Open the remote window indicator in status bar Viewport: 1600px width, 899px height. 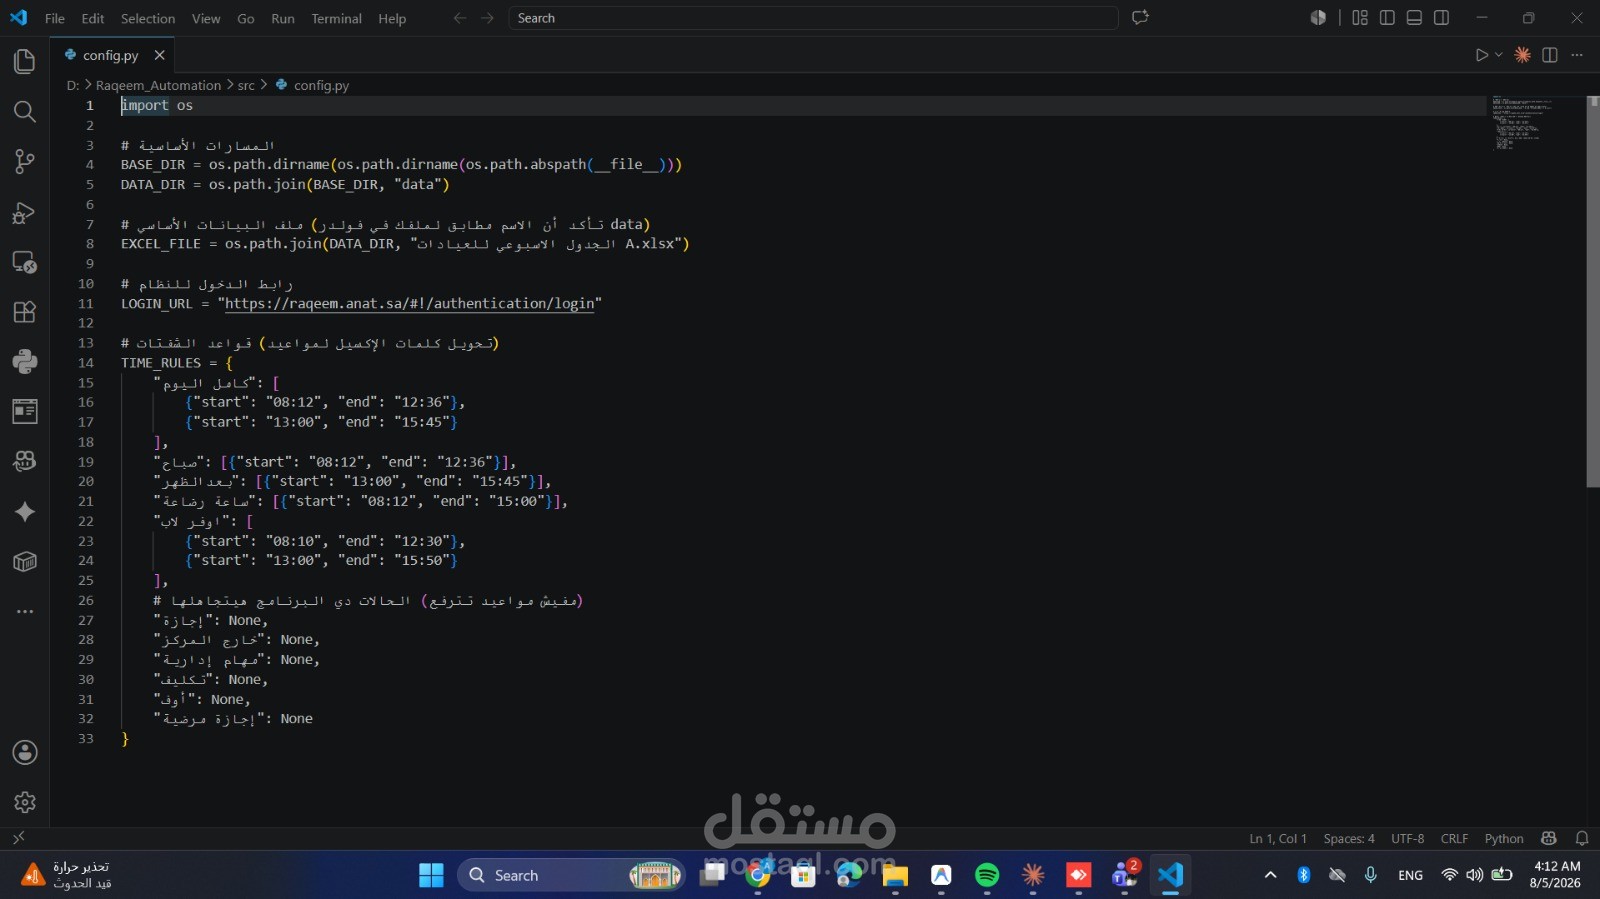[18, 838]
